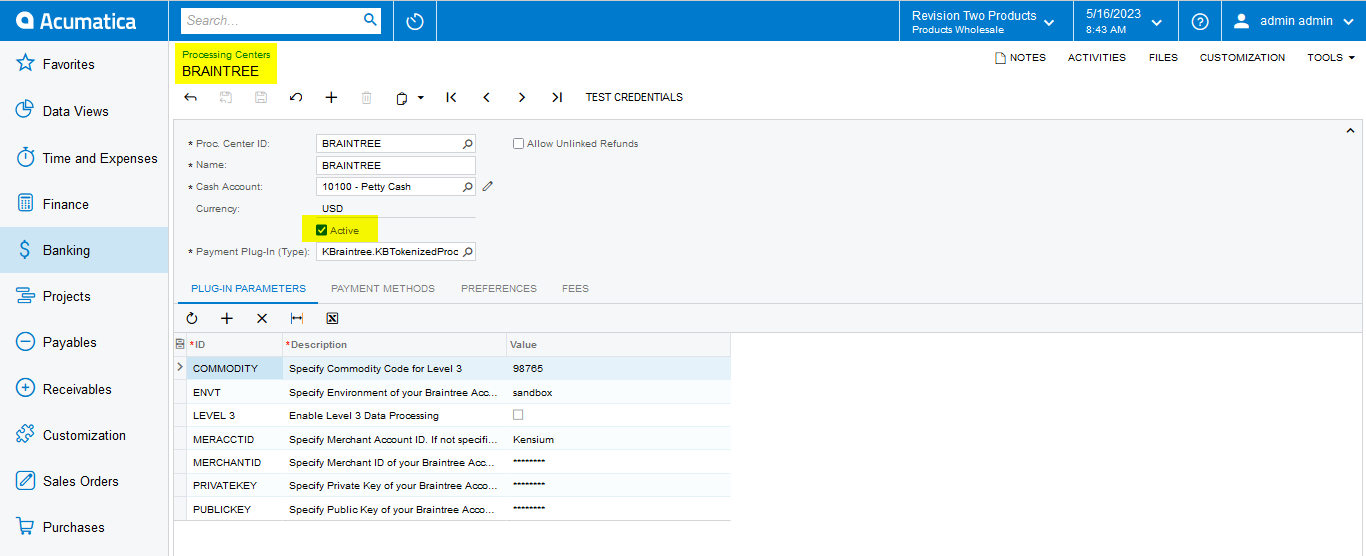
Task: Go to first record
Action: (x=451, y=97)
